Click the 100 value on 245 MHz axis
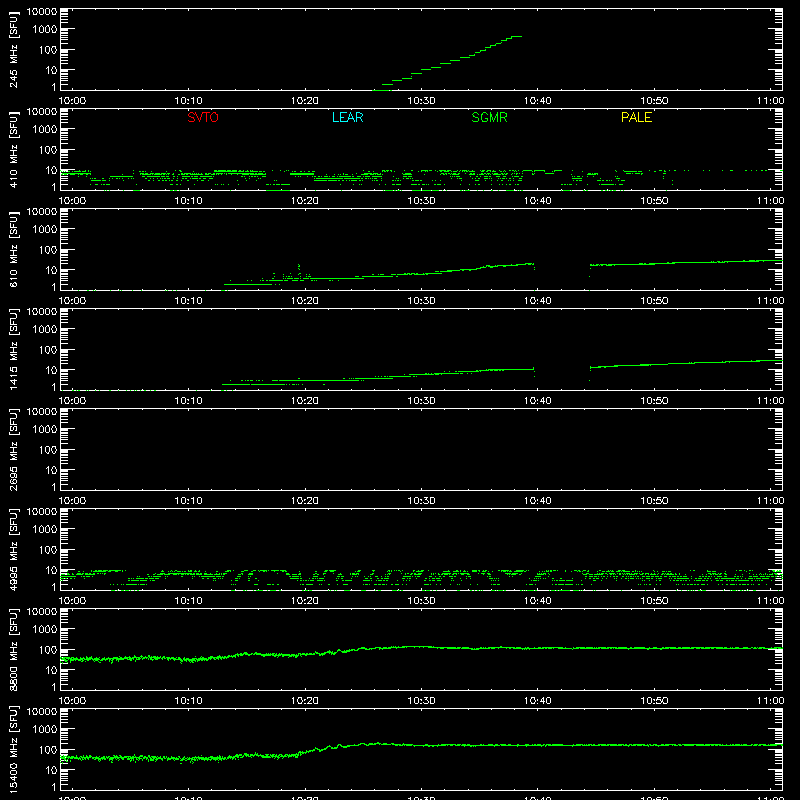Viewport: 800px width, 800px height. pyautogui.click(x=47, y=50)
